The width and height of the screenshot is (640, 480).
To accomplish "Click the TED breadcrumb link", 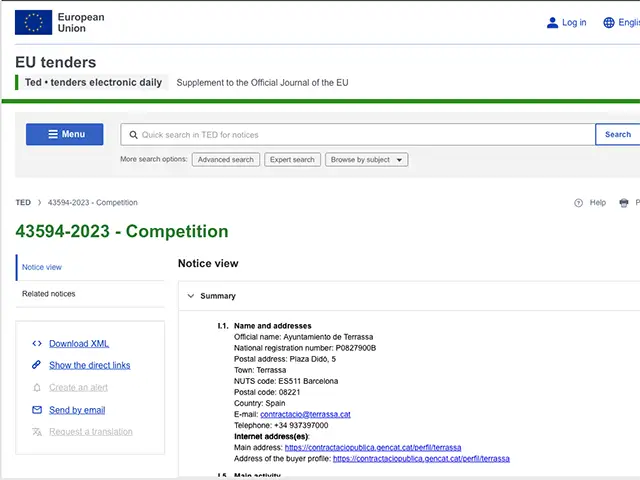I will (x=23, y=203).
